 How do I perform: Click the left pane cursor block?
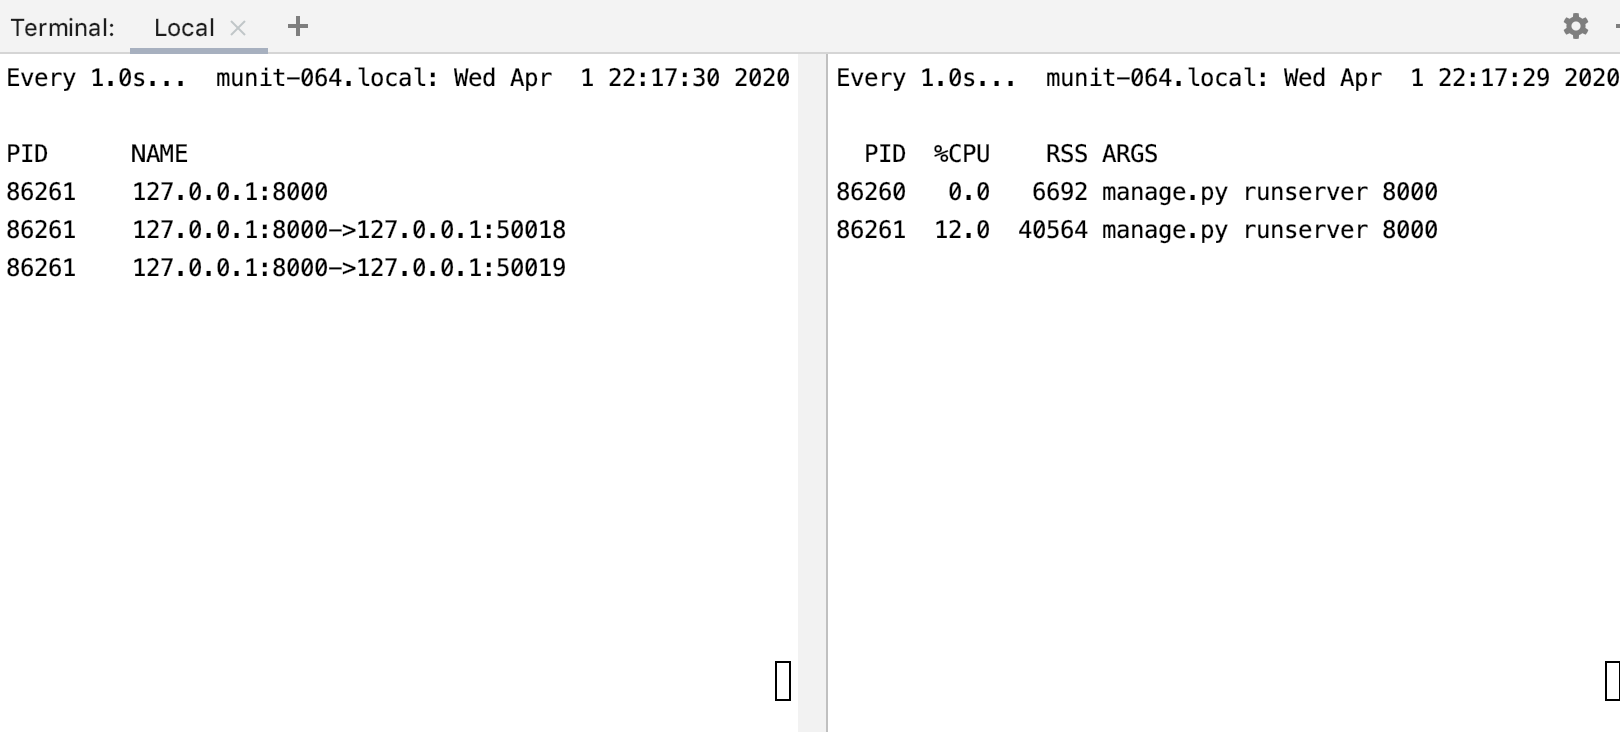(783, 680)
